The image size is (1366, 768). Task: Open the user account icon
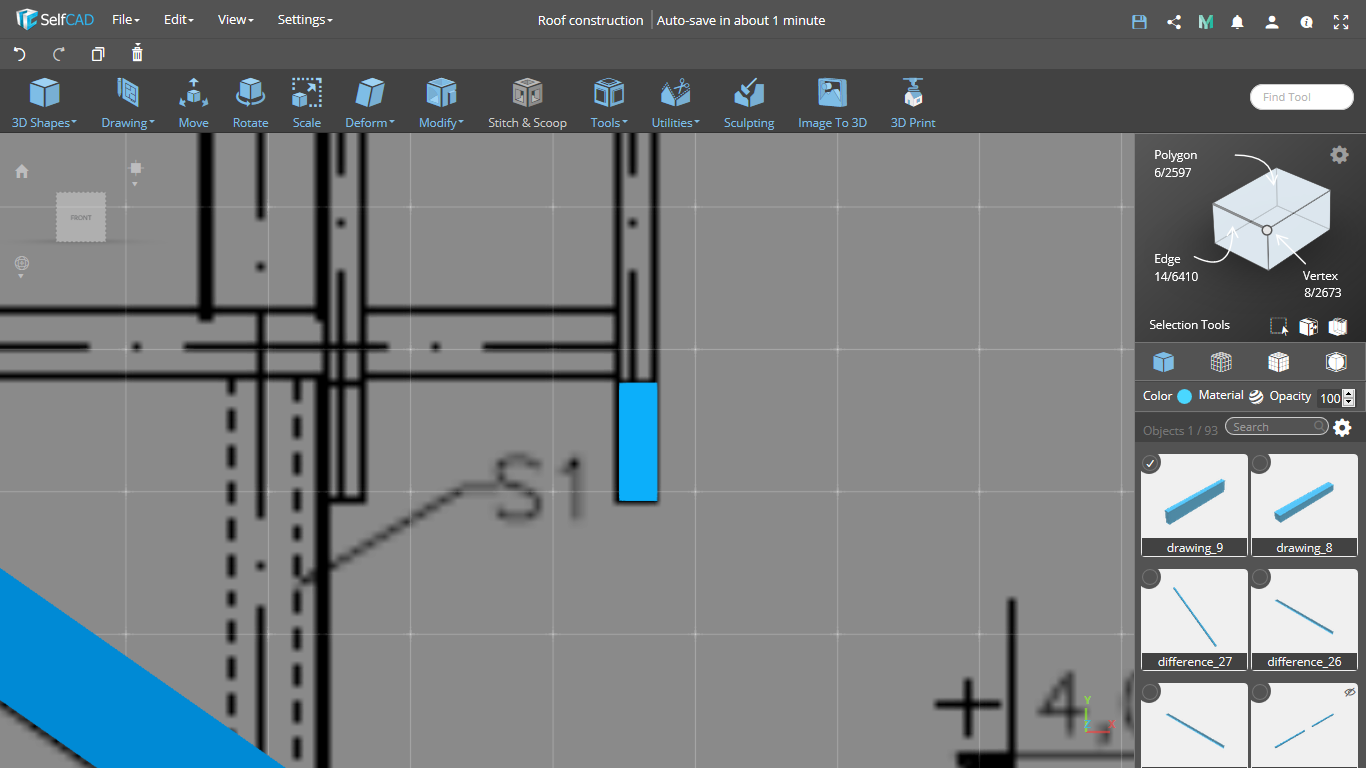[1272, 21]
